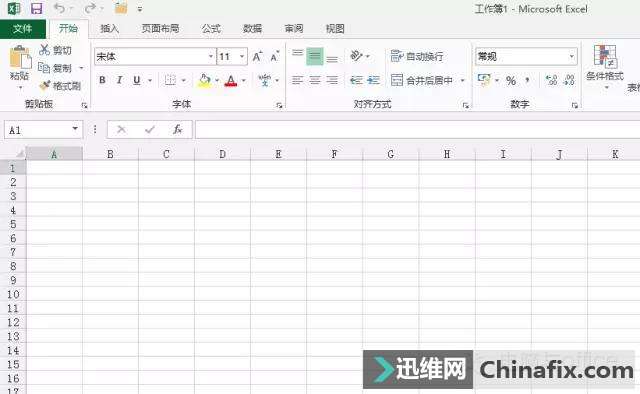Click the Undo arrow icon
The image size is (640, 394).
60,8
